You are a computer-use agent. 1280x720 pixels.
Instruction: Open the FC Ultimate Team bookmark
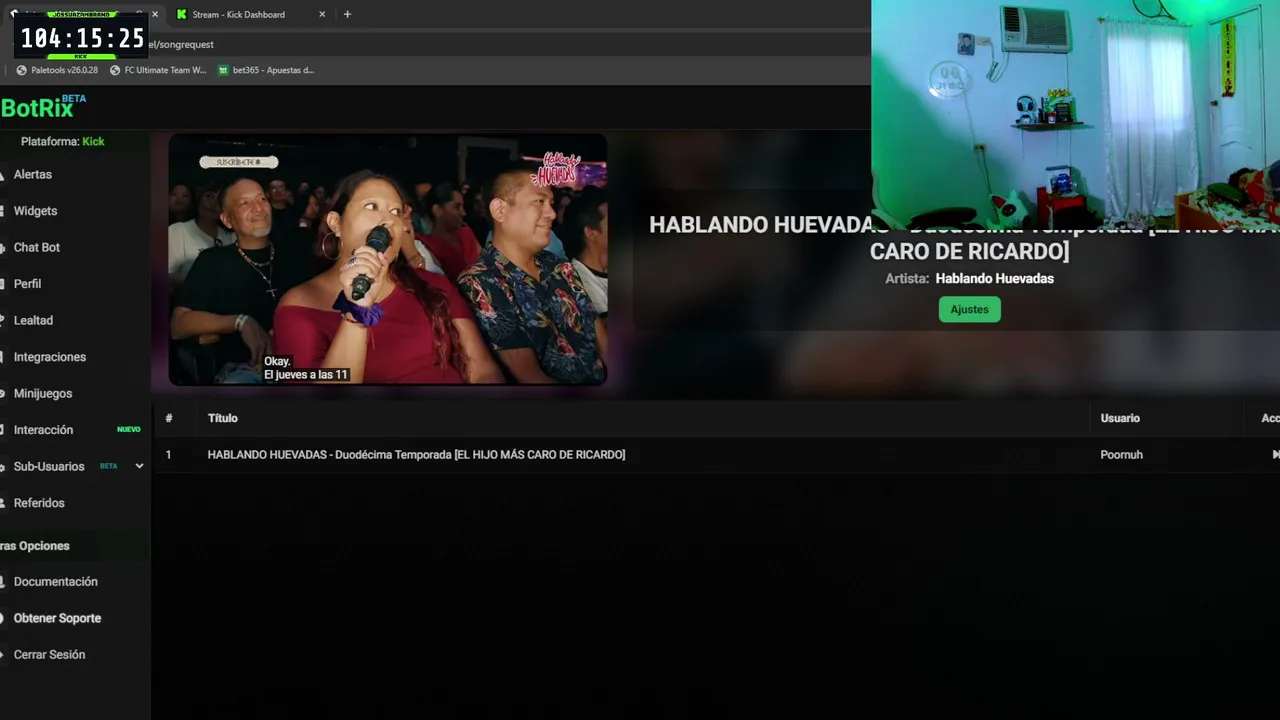[x=157, y=70]
